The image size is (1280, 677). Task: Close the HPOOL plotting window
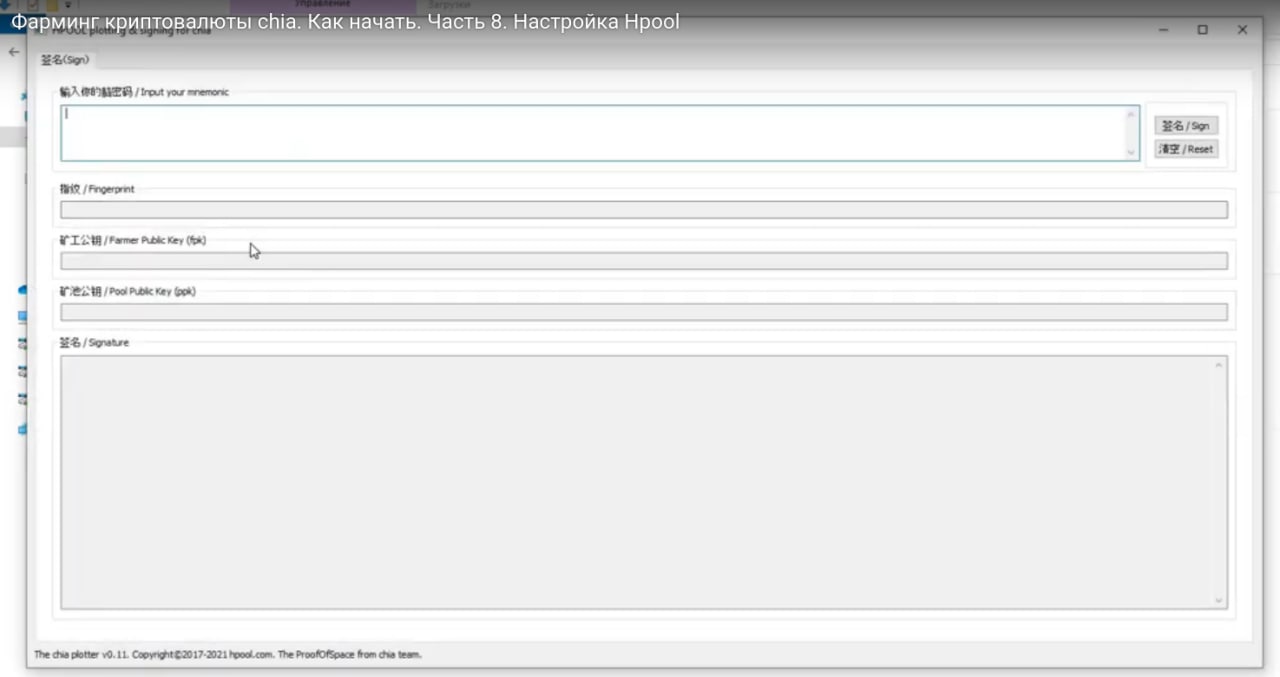pyautogui.click(x=1242, y=30)
